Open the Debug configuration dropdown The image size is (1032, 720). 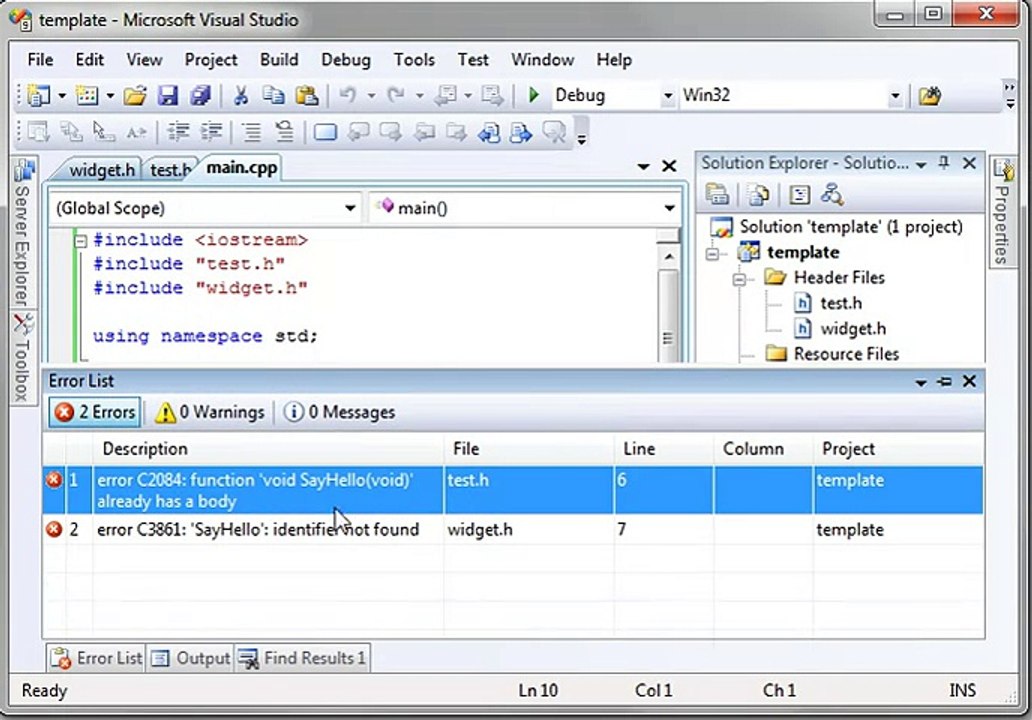[x=668, y=96]
